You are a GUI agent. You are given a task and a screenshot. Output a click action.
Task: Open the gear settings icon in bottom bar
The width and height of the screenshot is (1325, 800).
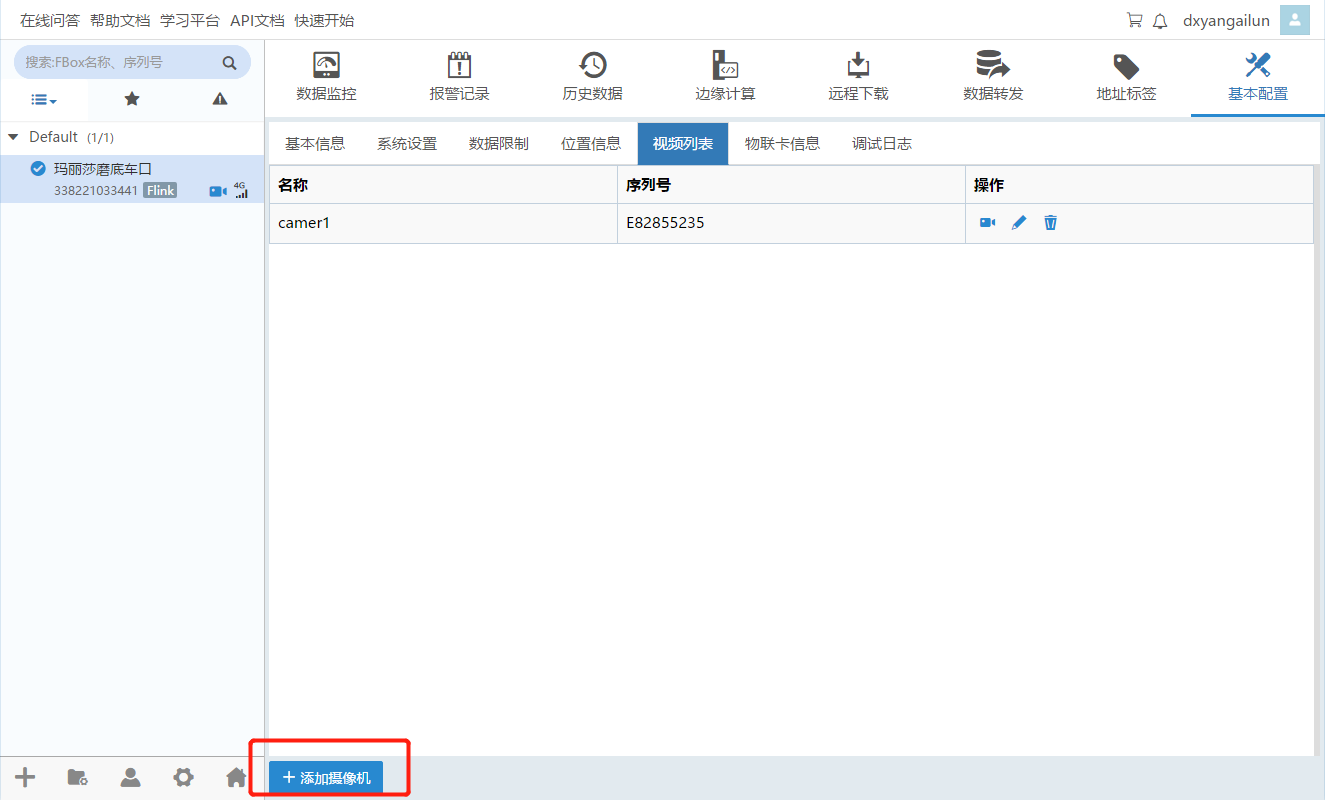pos(183,777)
